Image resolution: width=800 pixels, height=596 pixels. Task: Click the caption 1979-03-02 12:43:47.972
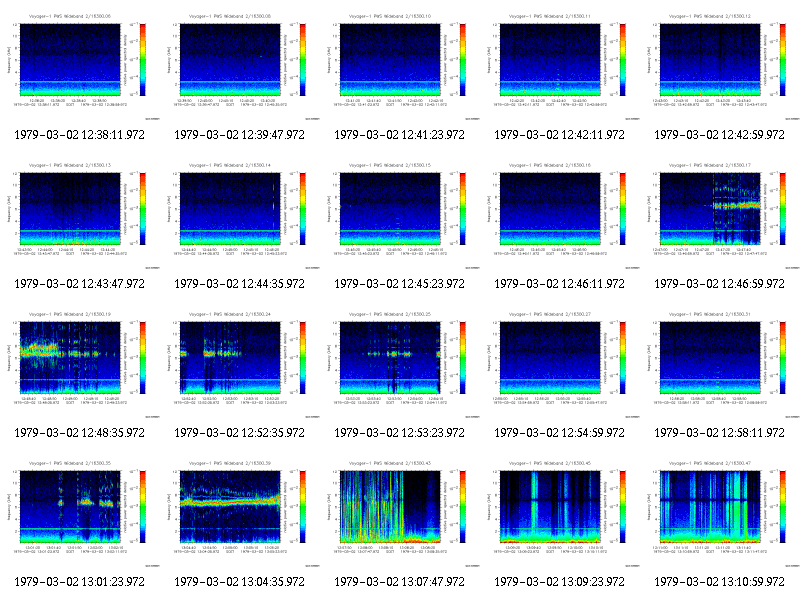[x=80, y=284]
